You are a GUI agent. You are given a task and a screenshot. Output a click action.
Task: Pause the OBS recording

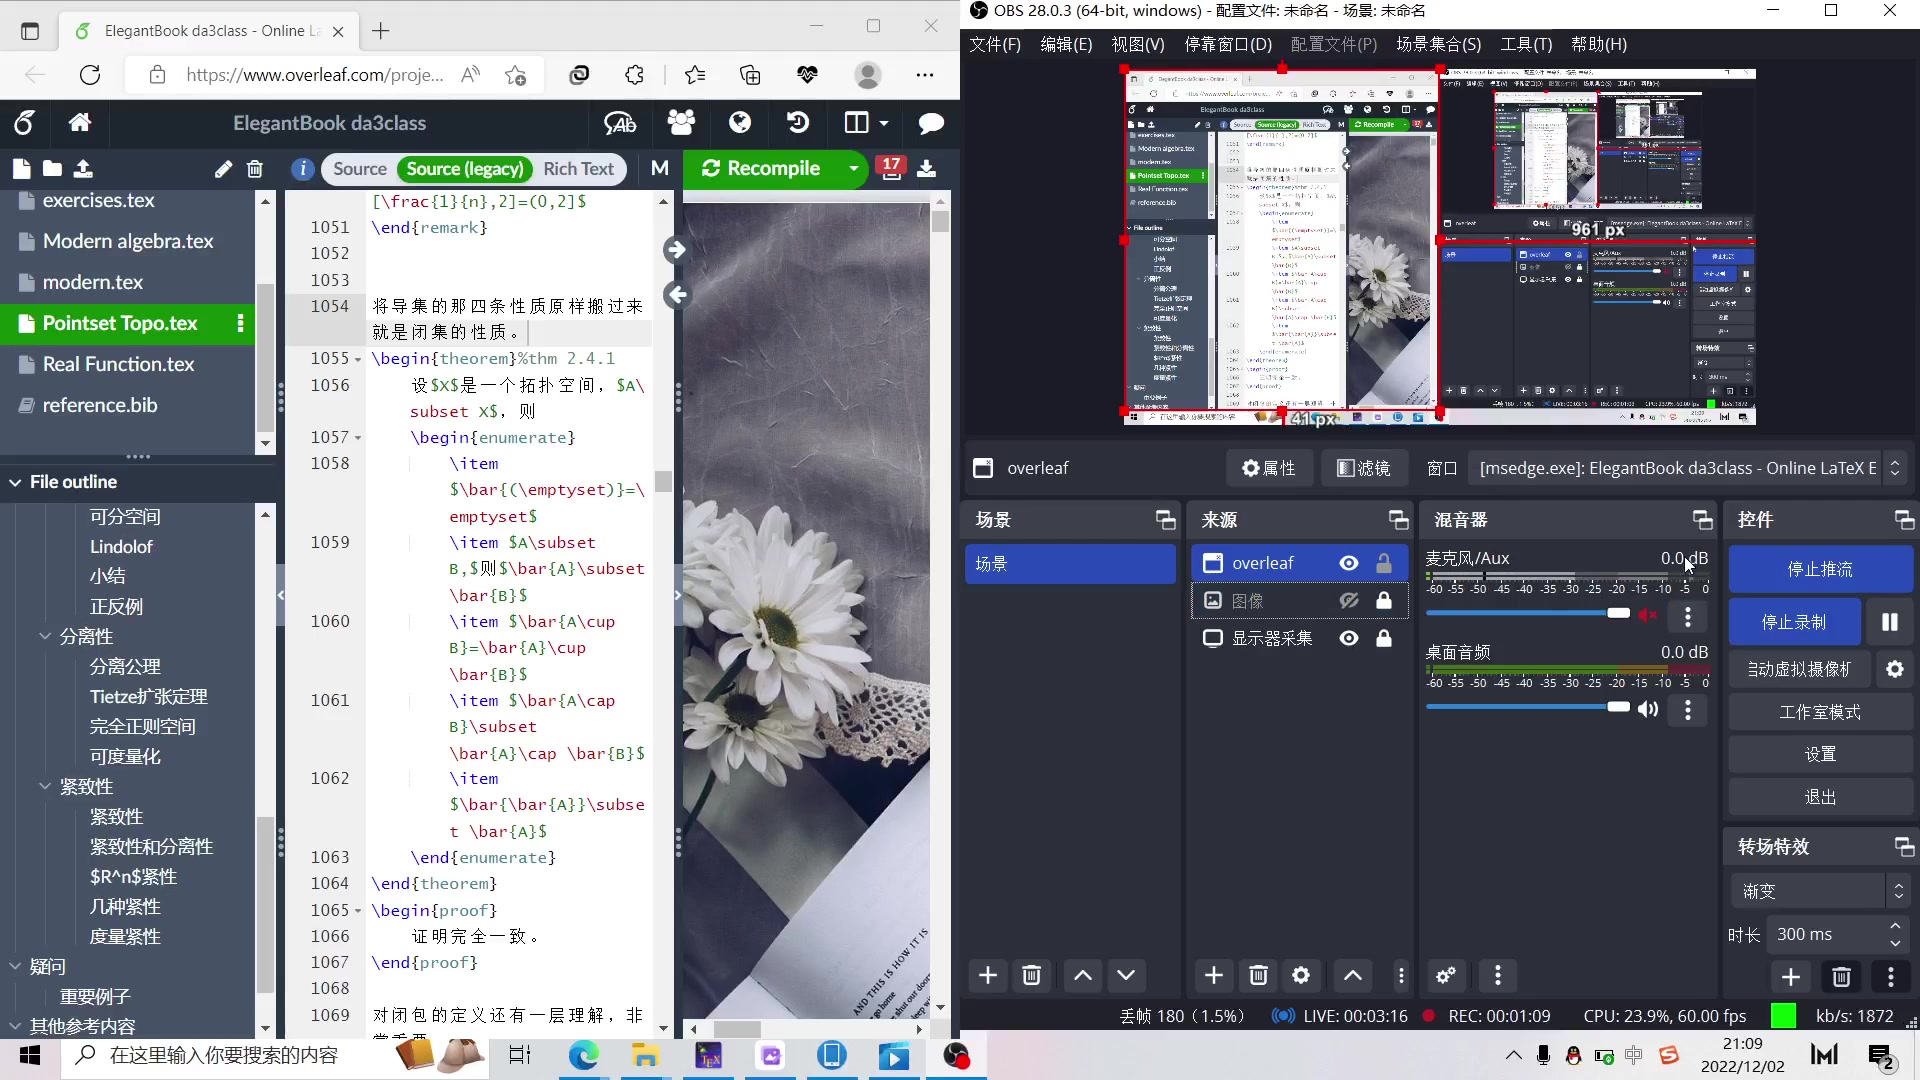pos(1889,622)
